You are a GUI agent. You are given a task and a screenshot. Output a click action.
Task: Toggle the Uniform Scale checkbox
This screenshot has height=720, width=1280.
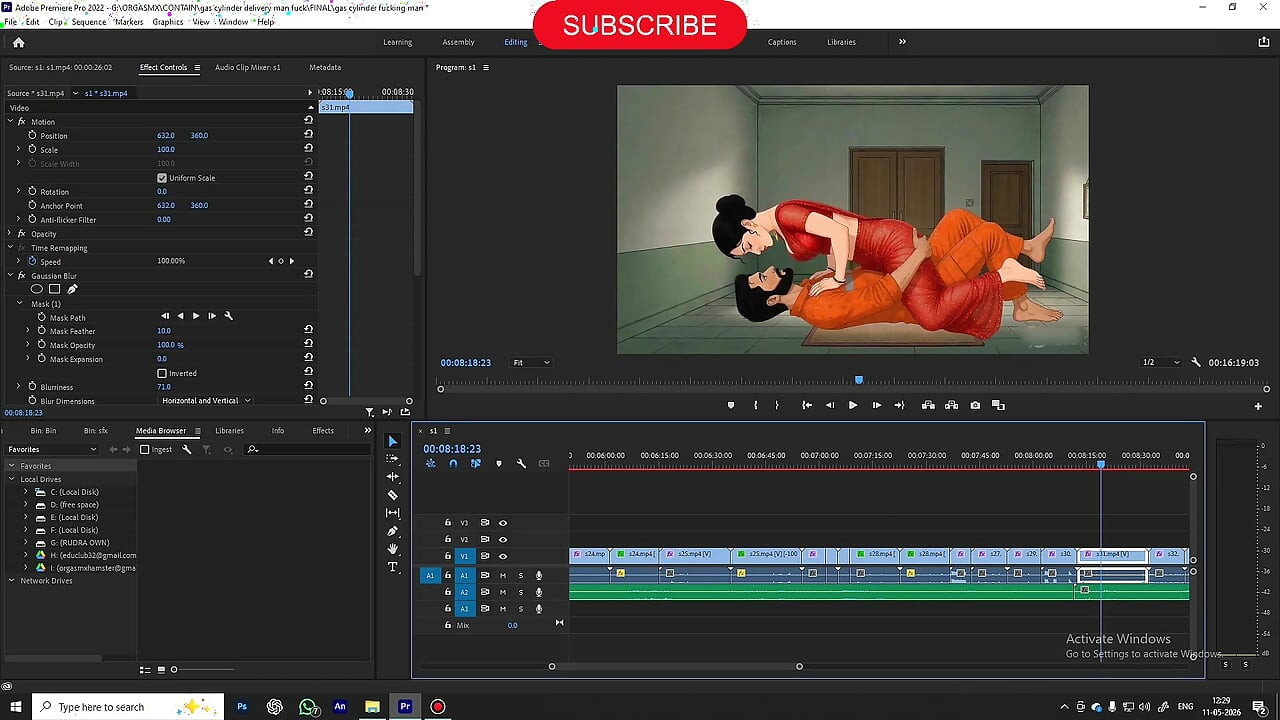click(162, 178)
